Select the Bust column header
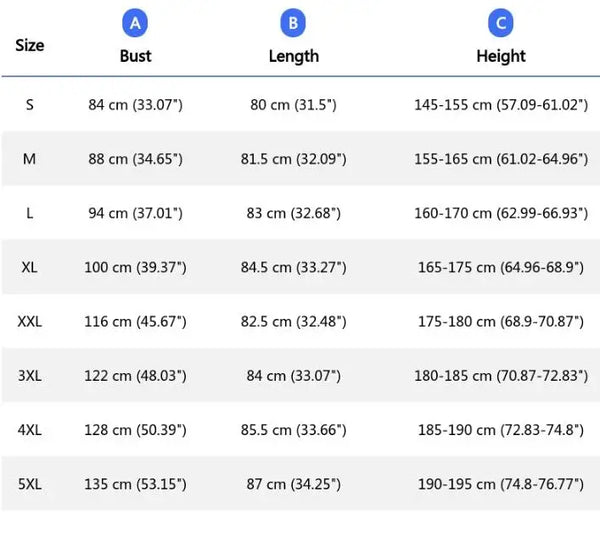This screenshot has height=536, width=600. (x=135, y=56)
